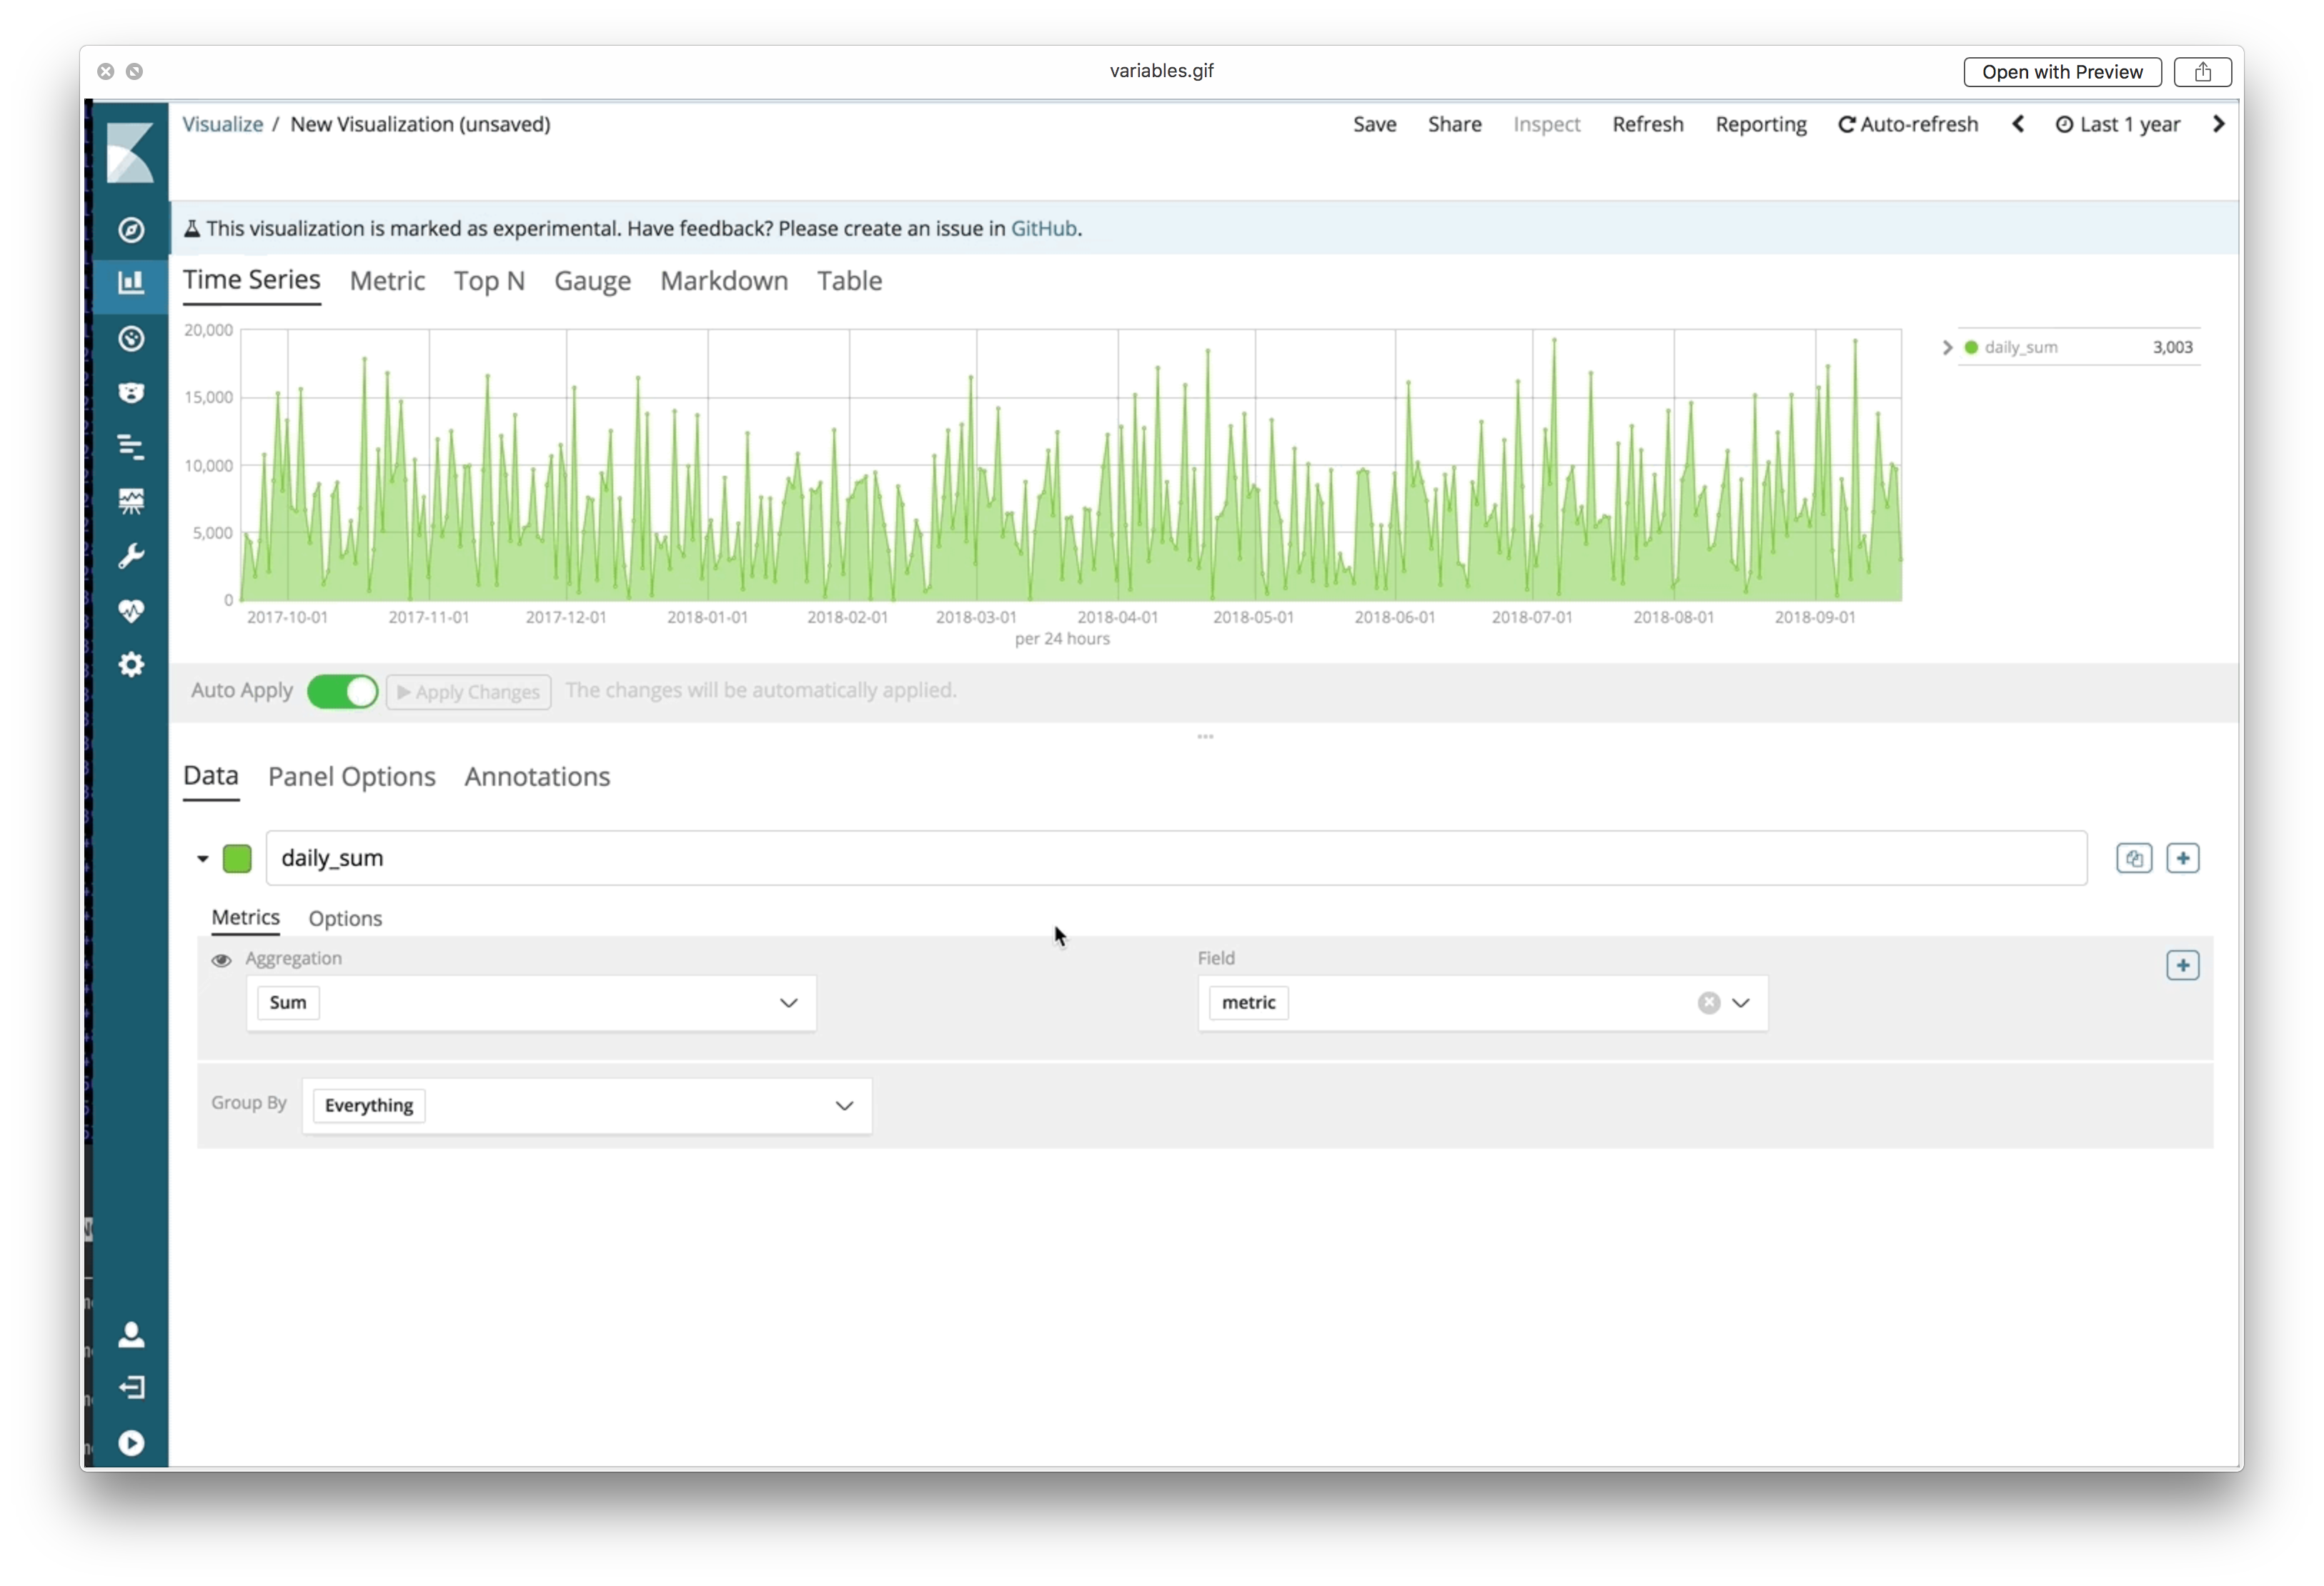Viewport: 2324px width, 1586px height.
Task: Open Monitoring via the heartbeat icon
Action: point(131,611)
